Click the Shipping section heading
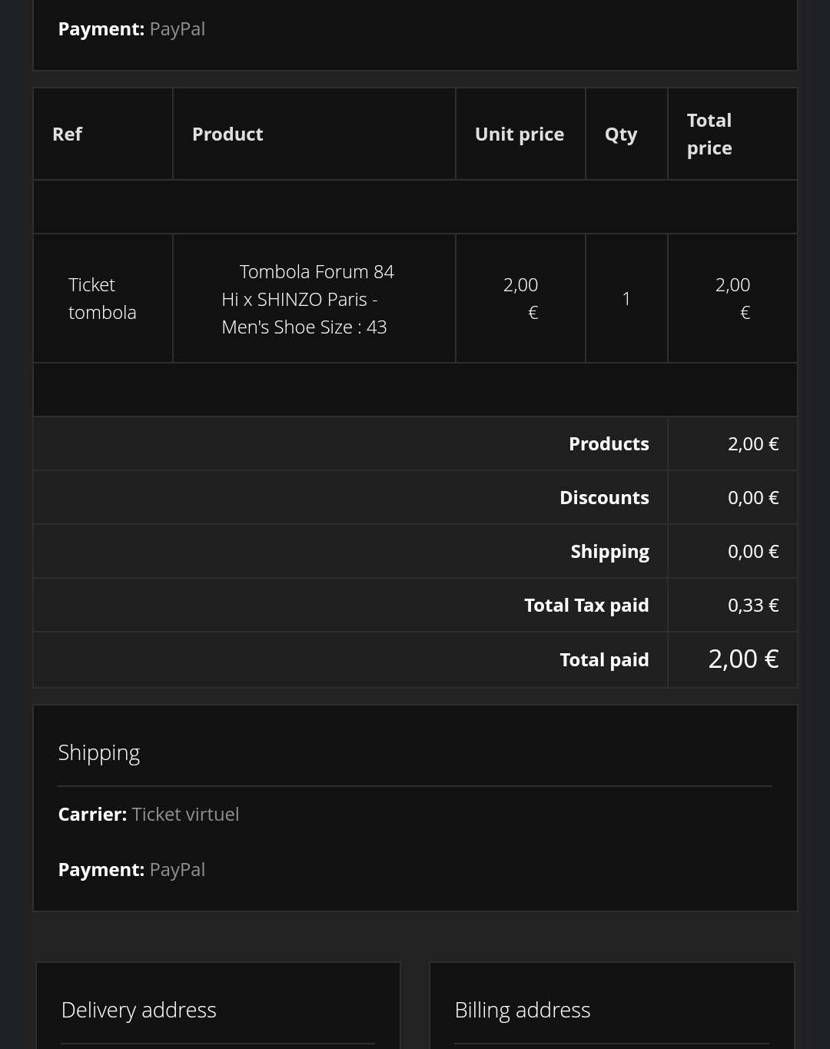This screenshot has height=1049, width=830. pyautogui.click(x=99, y=753)
